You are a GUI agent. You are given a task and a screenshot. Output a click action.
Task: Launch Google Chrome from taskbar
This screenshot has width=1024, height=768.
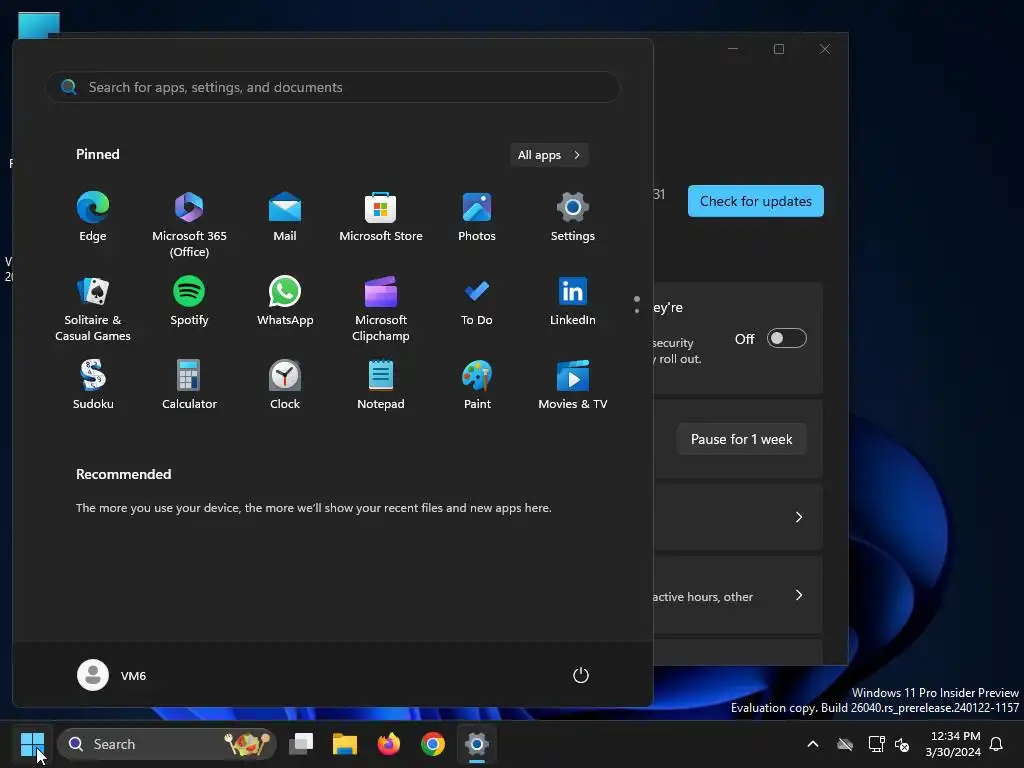pyautogui.click(x=432, y=744)
